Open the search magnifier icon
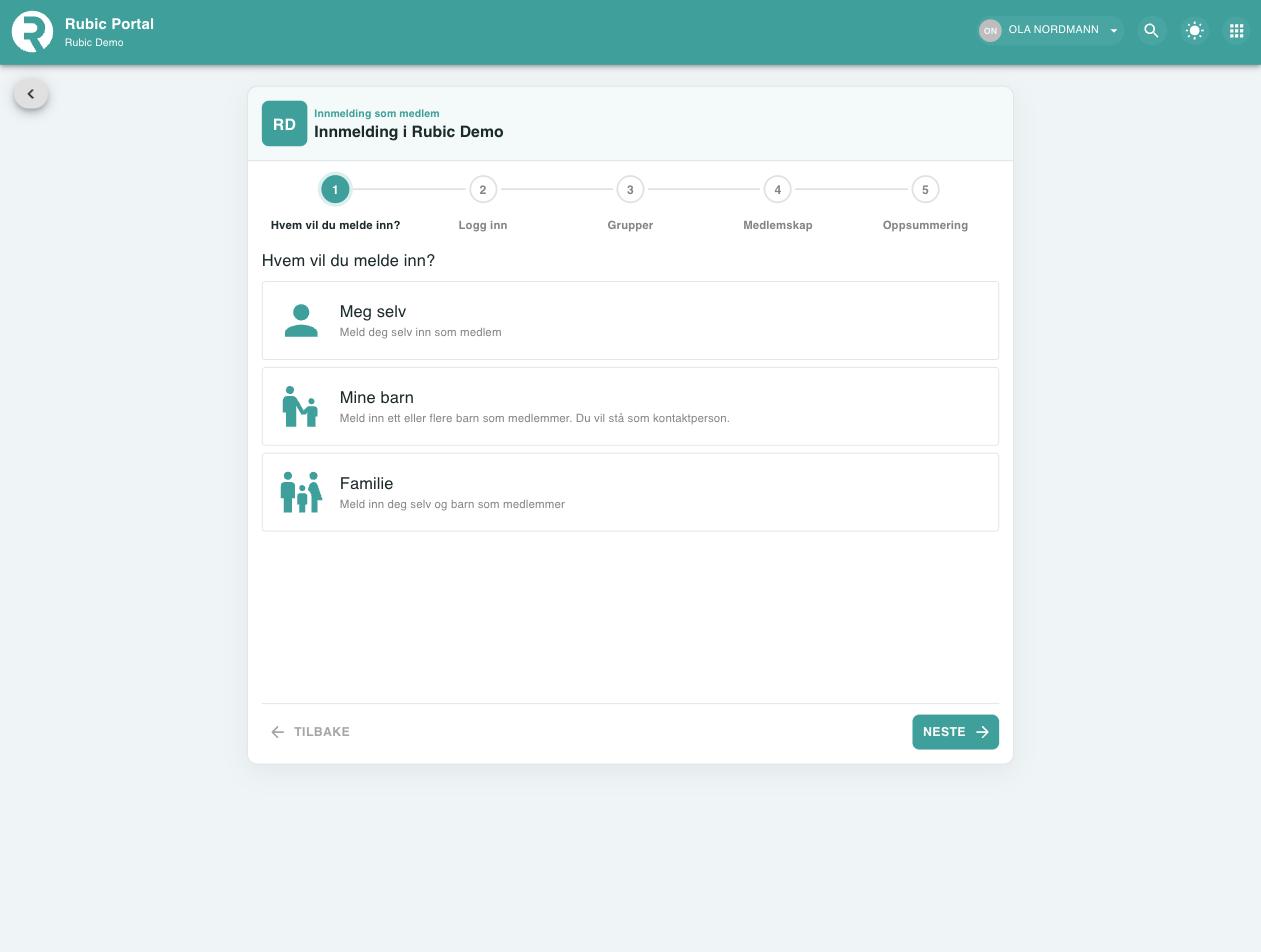Viewport: 1261px width, 952px height. 1151,31
